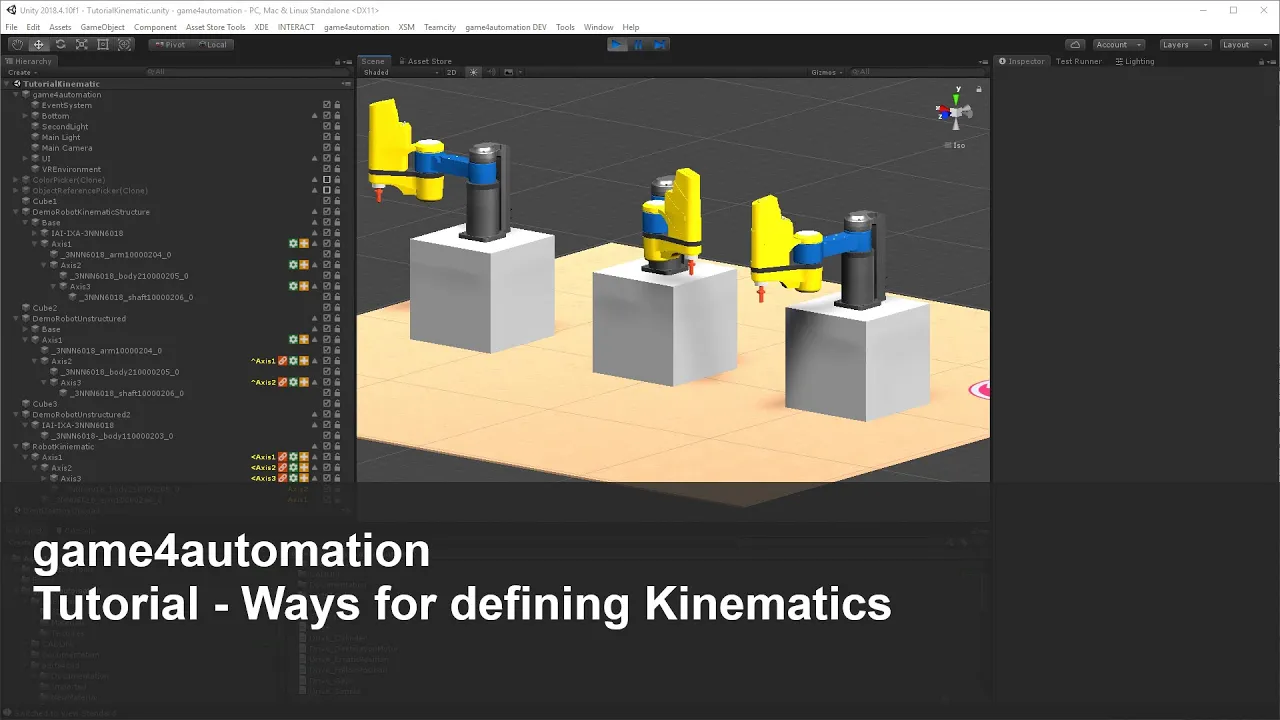Click orange move icon on Axis2 under DemoRobotKinematicStructure
Viewport: 1280px width, 720px height.
tap(303, 265)
